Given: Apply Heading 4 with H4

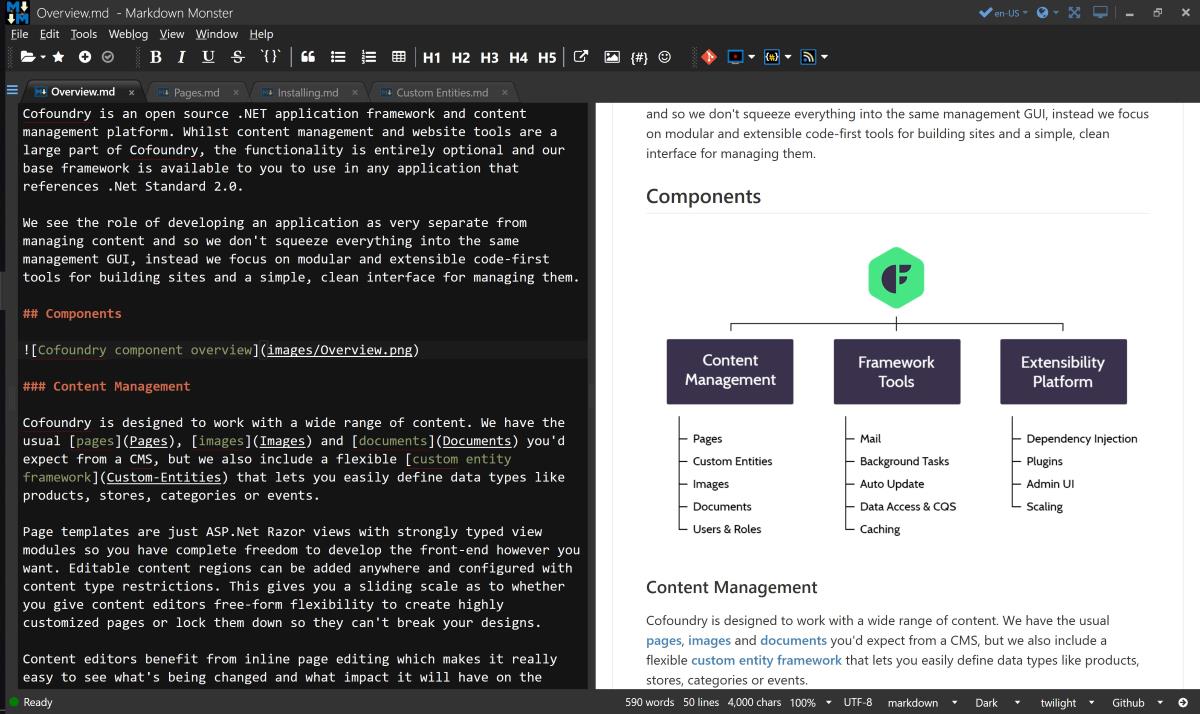Looking at the screenshot, I should [518, 57].
